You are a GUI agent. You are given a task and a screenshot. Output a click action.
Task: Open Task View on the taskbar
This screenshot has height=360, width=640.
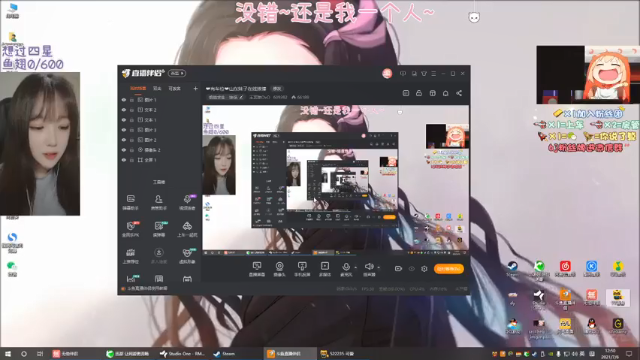pyautogui.click(x=40, y=353)
